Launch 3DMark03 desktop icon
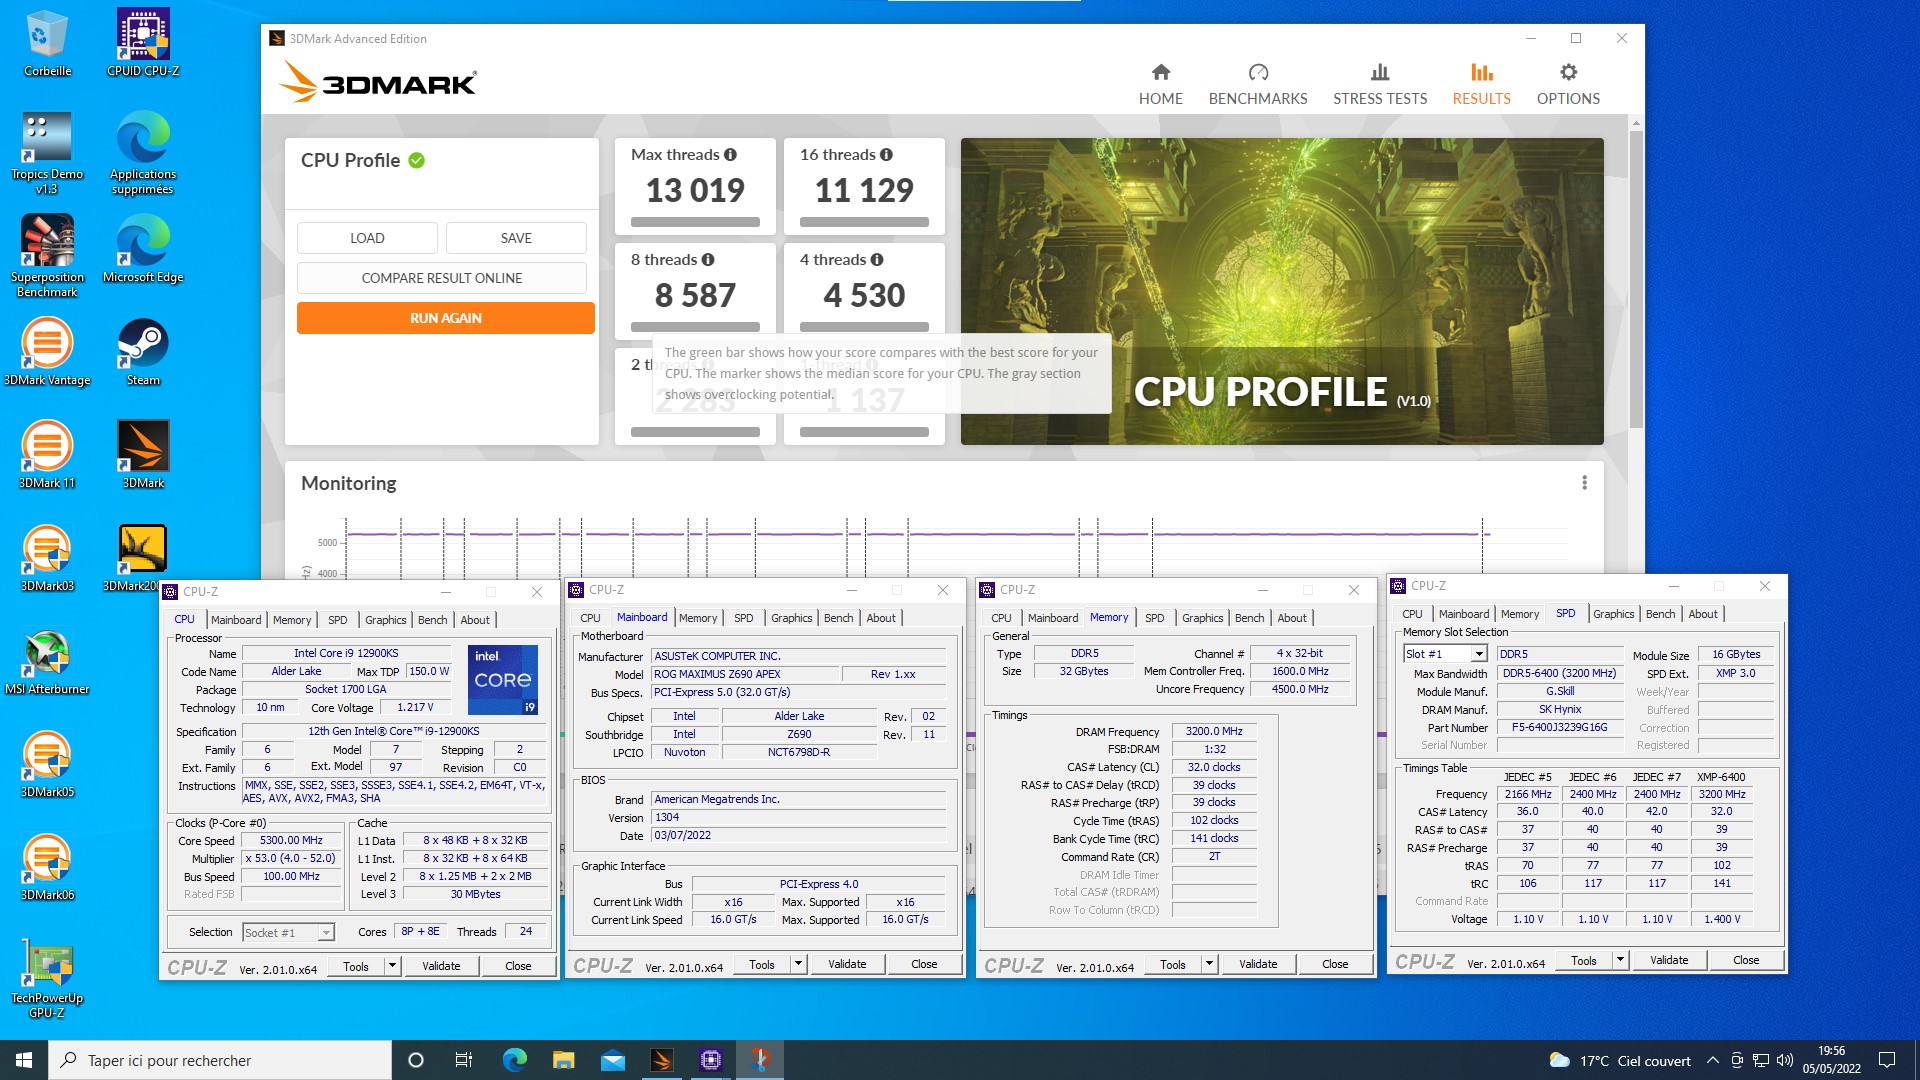 [47, 558]
